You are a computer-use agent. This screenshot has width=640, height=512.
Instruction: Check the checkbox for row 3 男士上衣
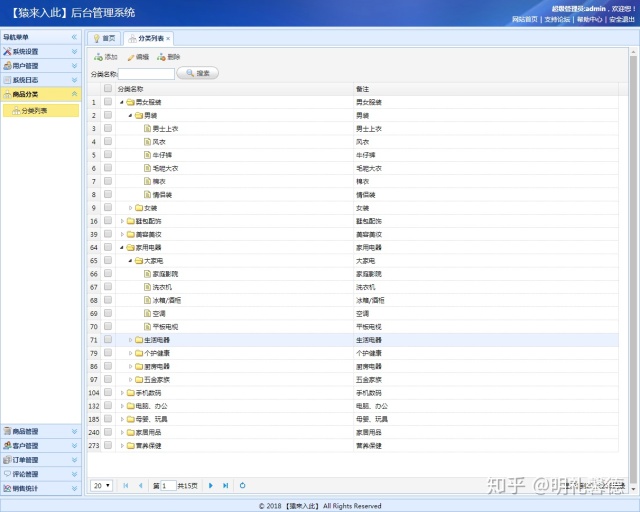[x=108, y=128]
